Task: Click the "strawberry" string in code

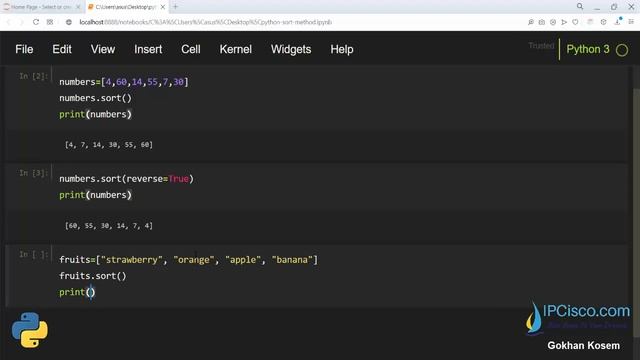Action: coord(131,260)
